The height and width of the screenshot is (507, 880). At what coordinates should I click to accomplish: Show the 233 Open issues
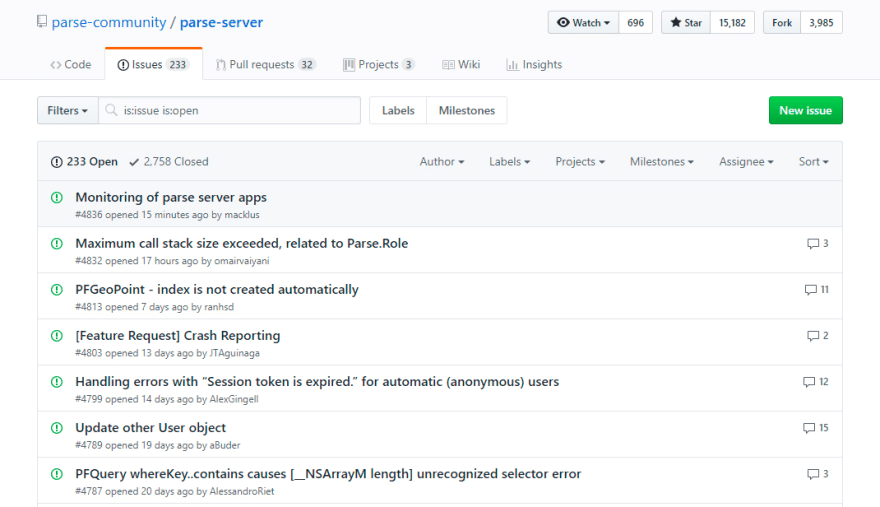[x=84, y=162]
